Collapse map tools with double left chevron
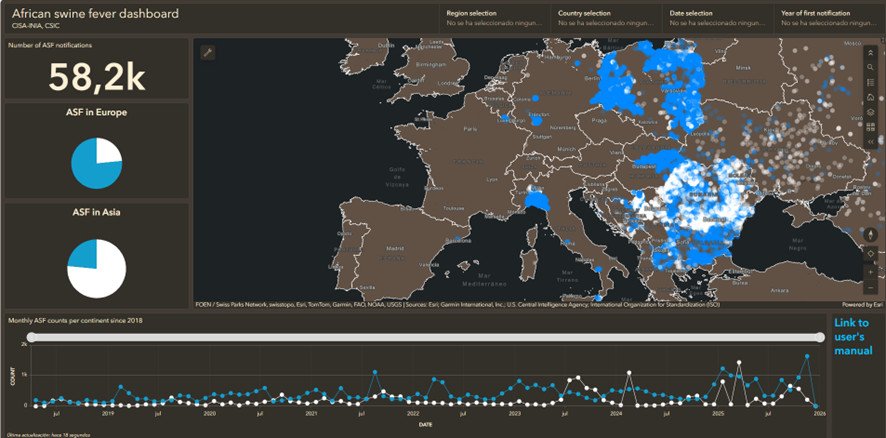 871,142
